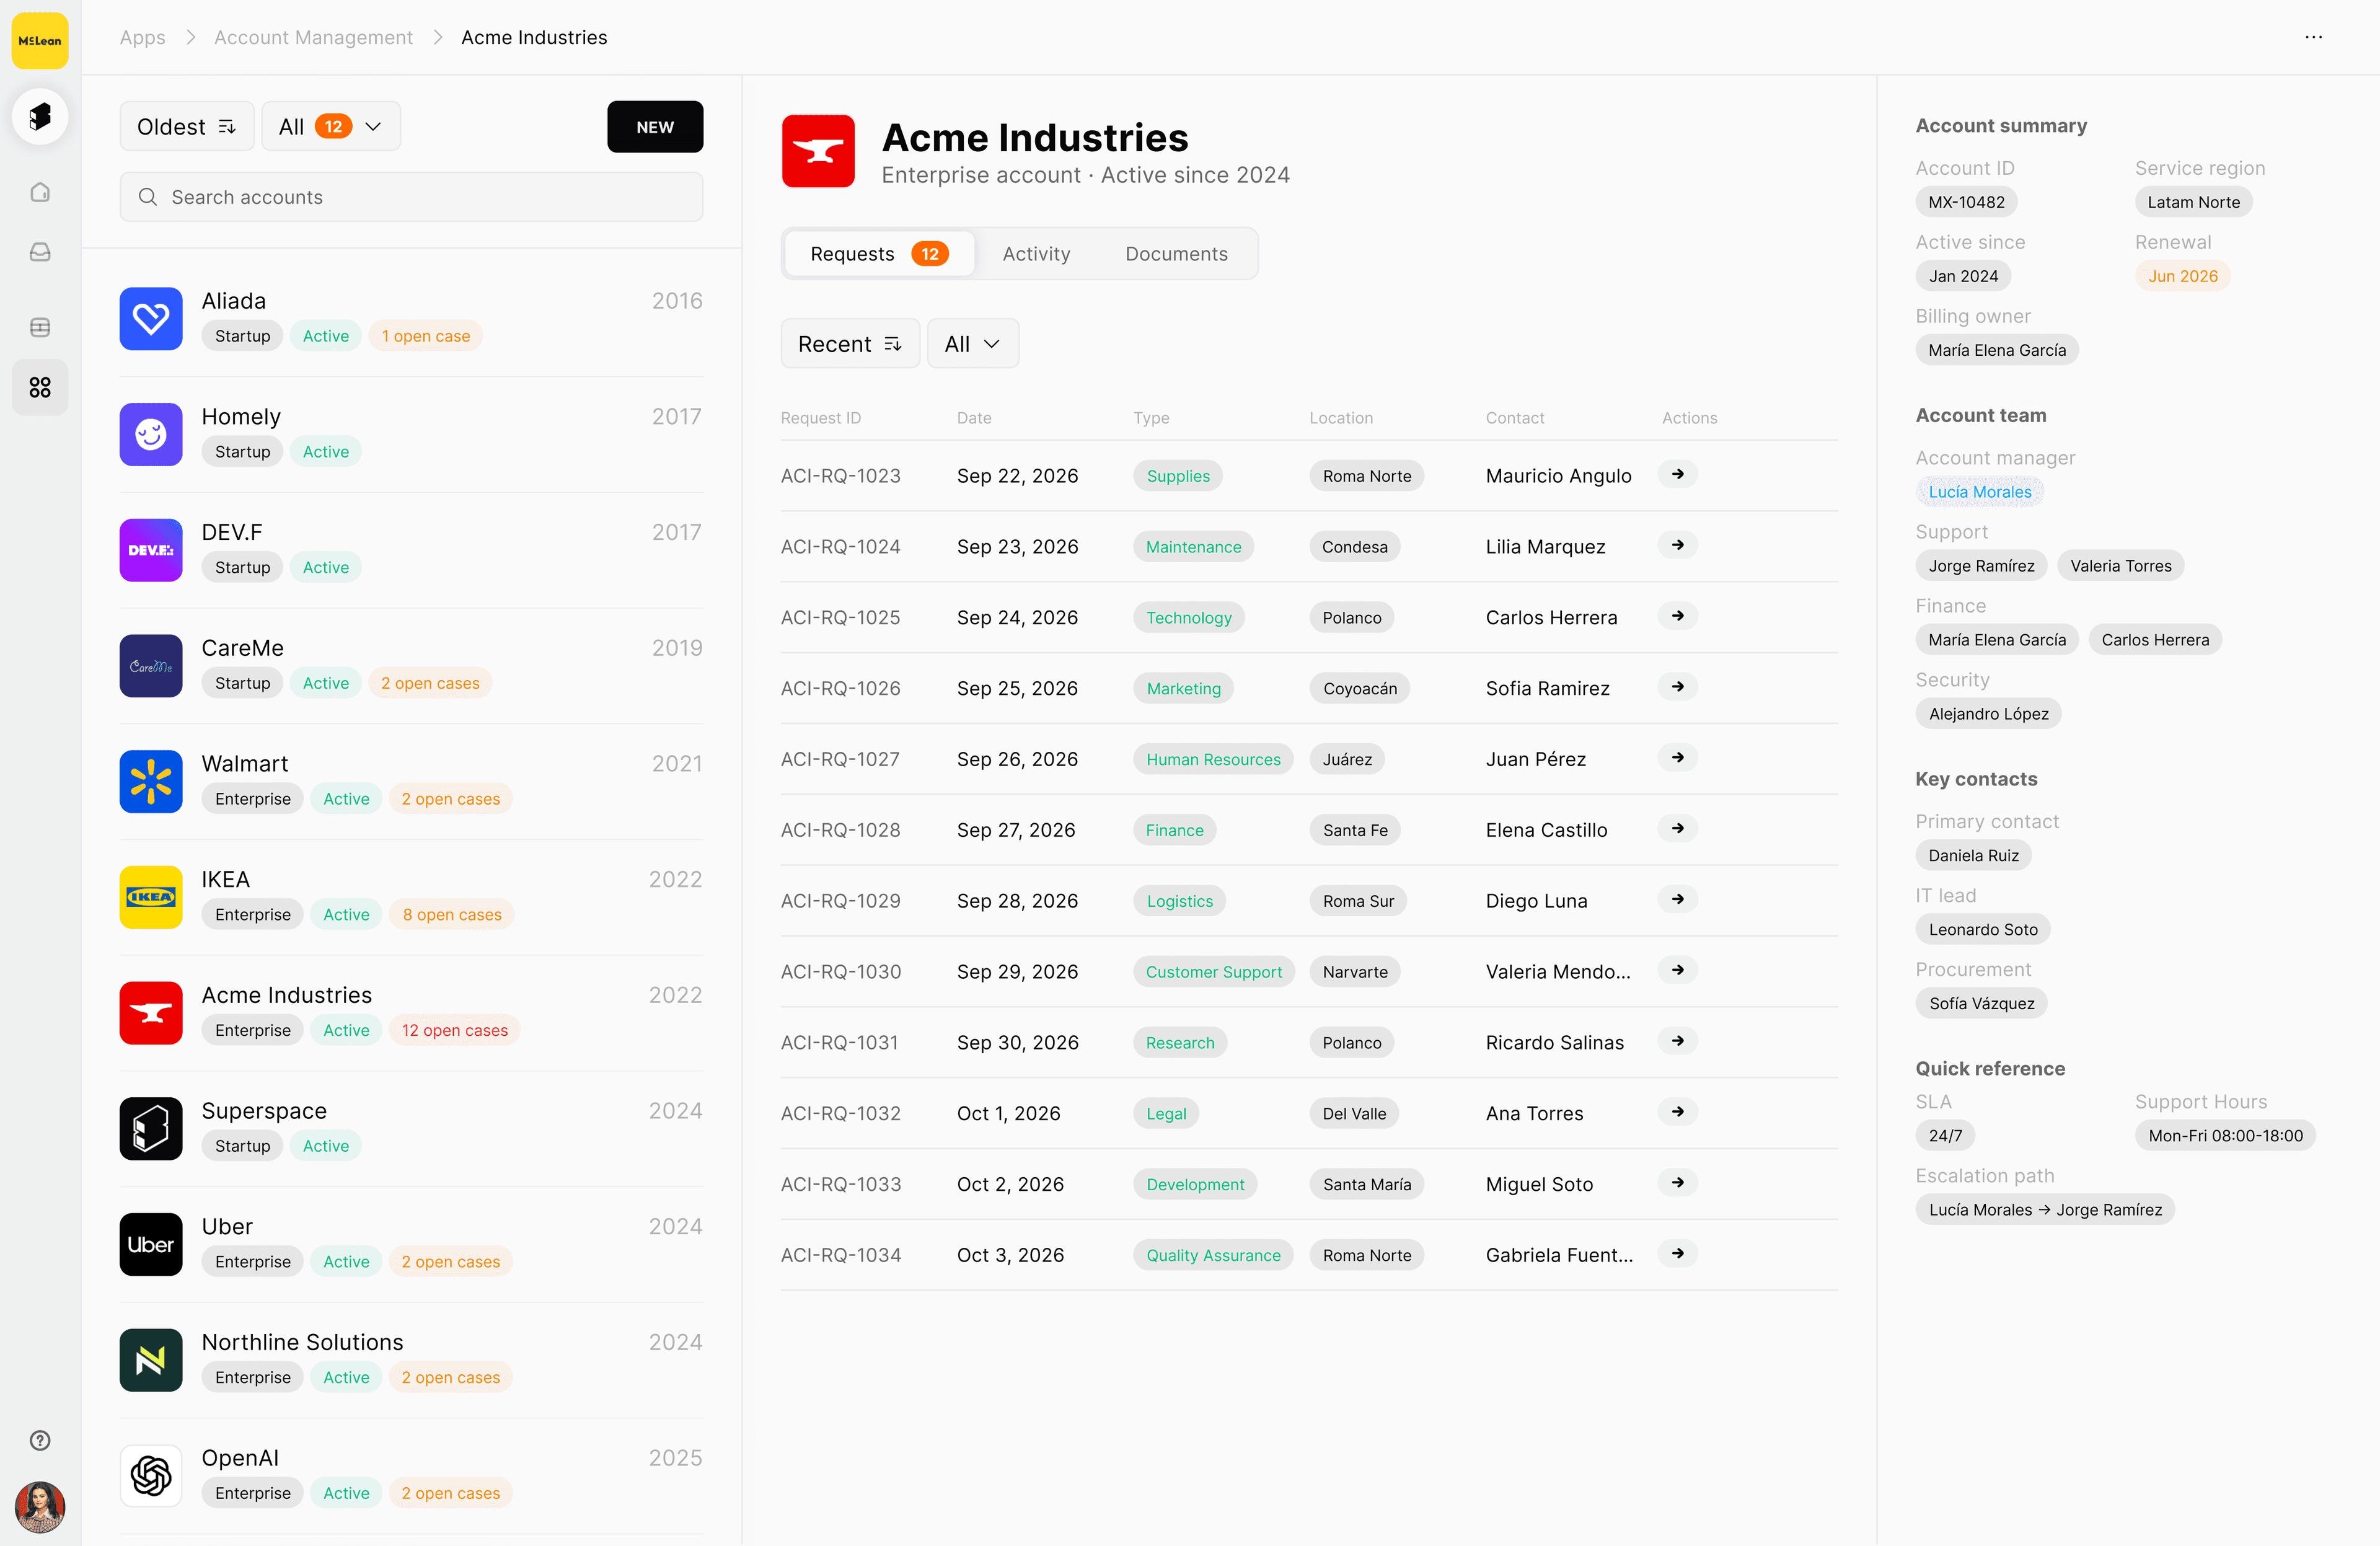
Task: Open the Inbox icon in sidebar
Action: tap(40, 252)
